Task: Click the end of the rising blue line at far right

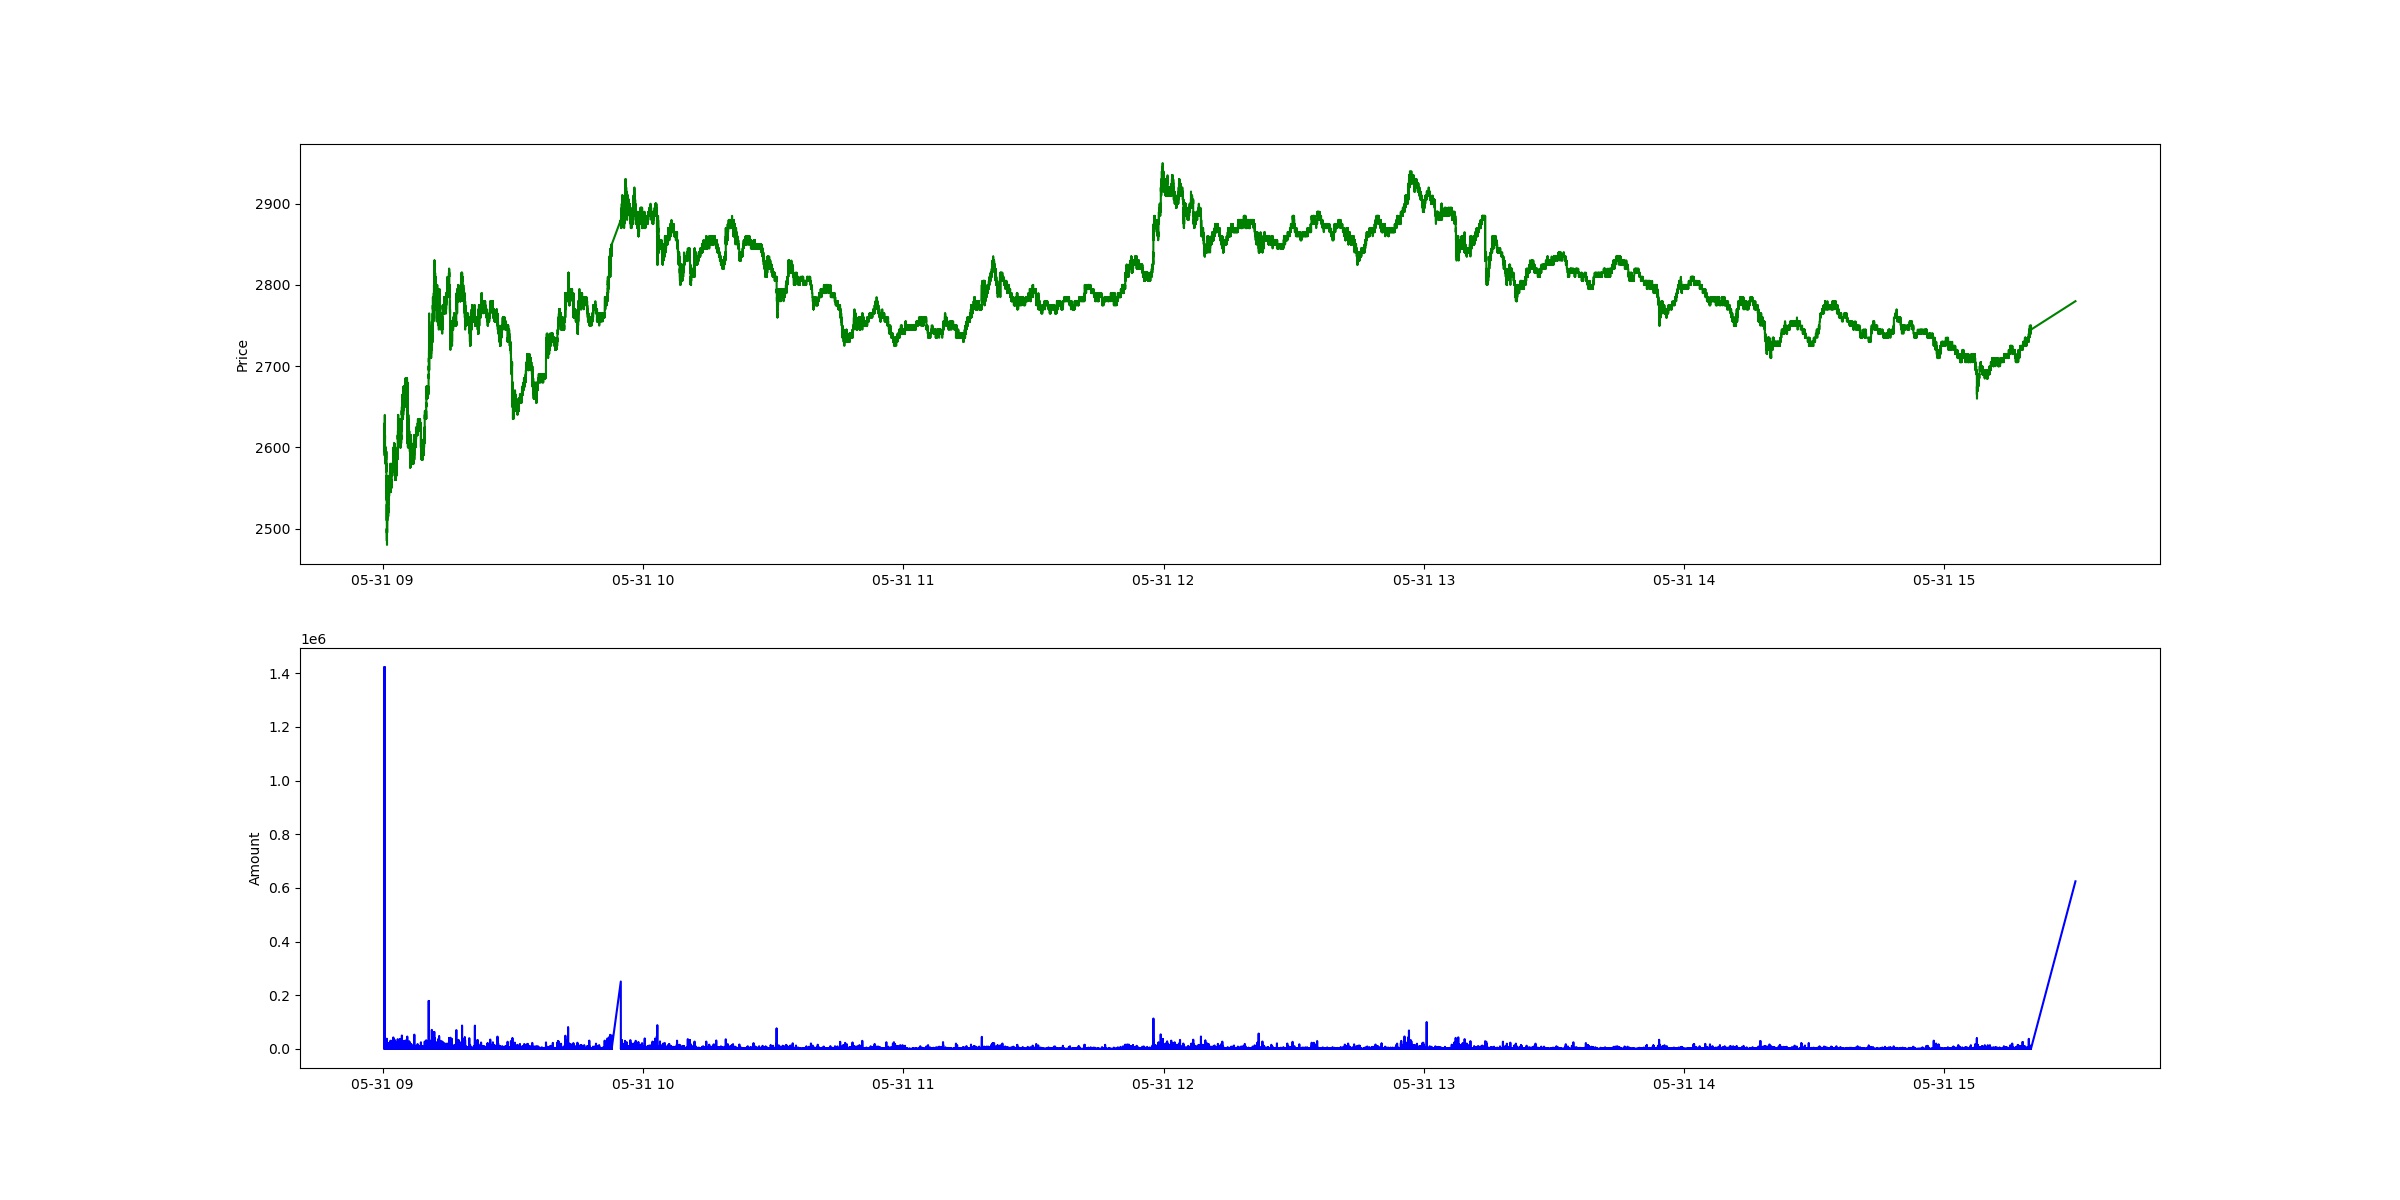Action: (x=2075, y=882)
